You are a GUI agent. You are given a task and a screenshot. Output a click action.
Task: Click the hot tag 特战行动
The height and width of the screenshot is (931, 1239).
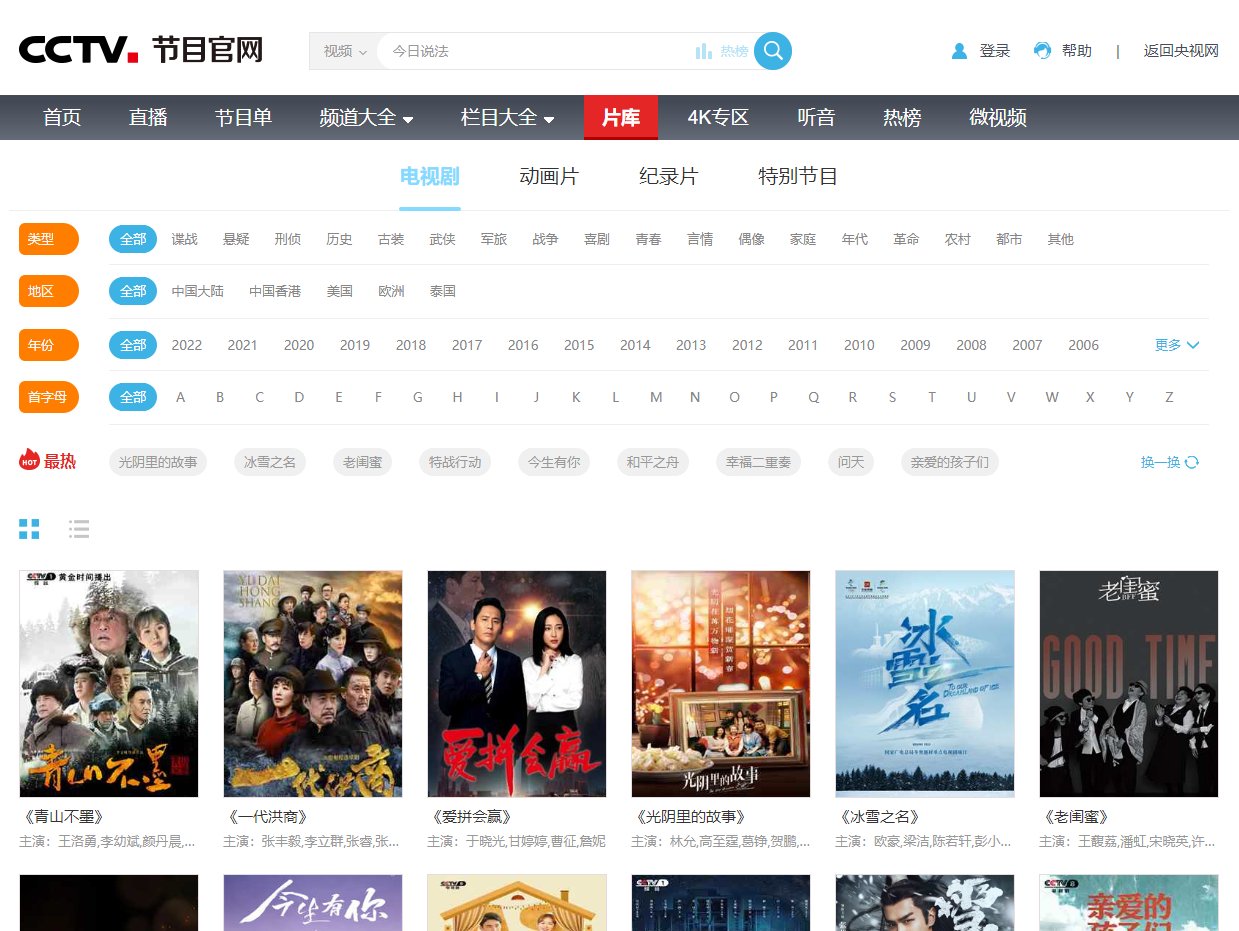[455, 462]
